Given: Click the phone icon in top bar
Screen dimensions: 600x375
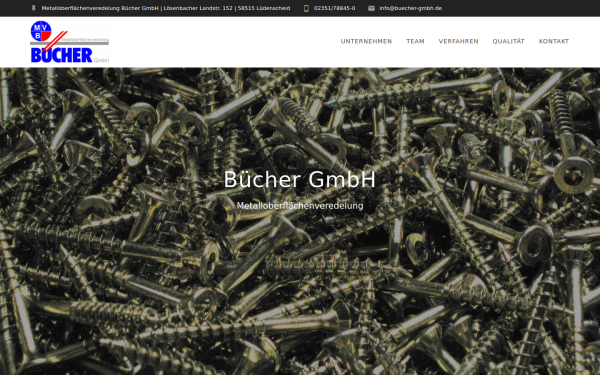Looking at the screenshot, I should 306,8.
